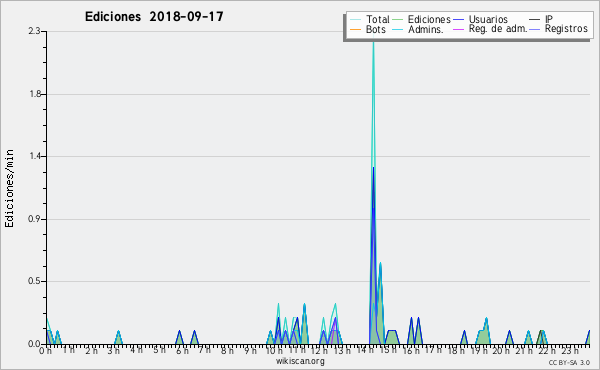Click the chart title 'Ediciones 2018-09-17'
The image size is (600, 370).
click(154, 17)
